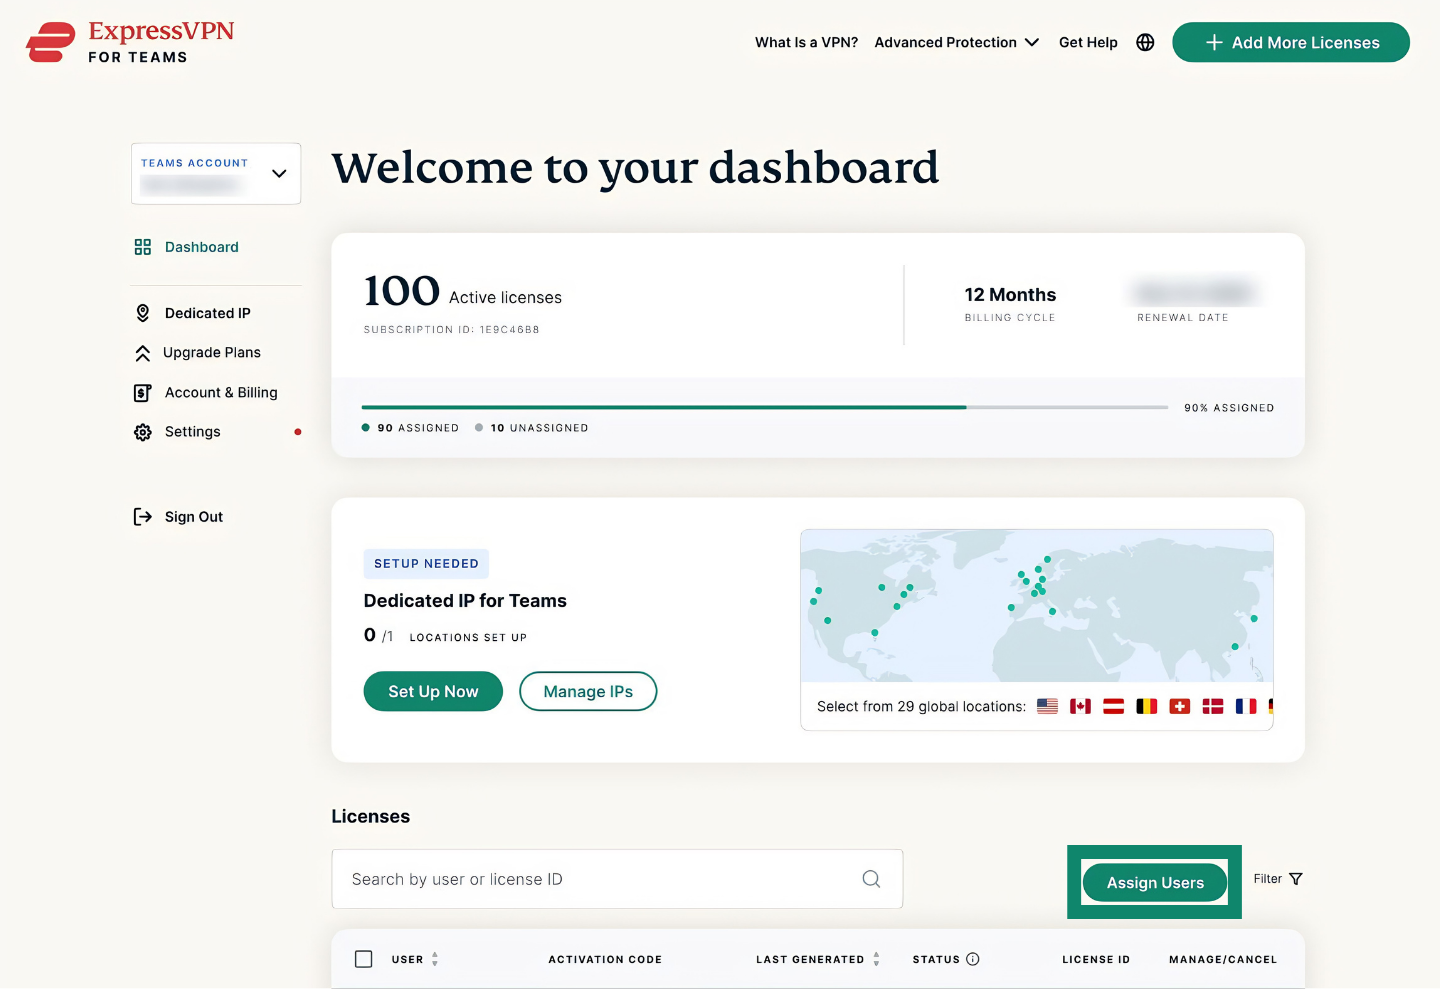
Task: Click the "10 UNASSIGNED" legend text
Action: click(539, 428)
